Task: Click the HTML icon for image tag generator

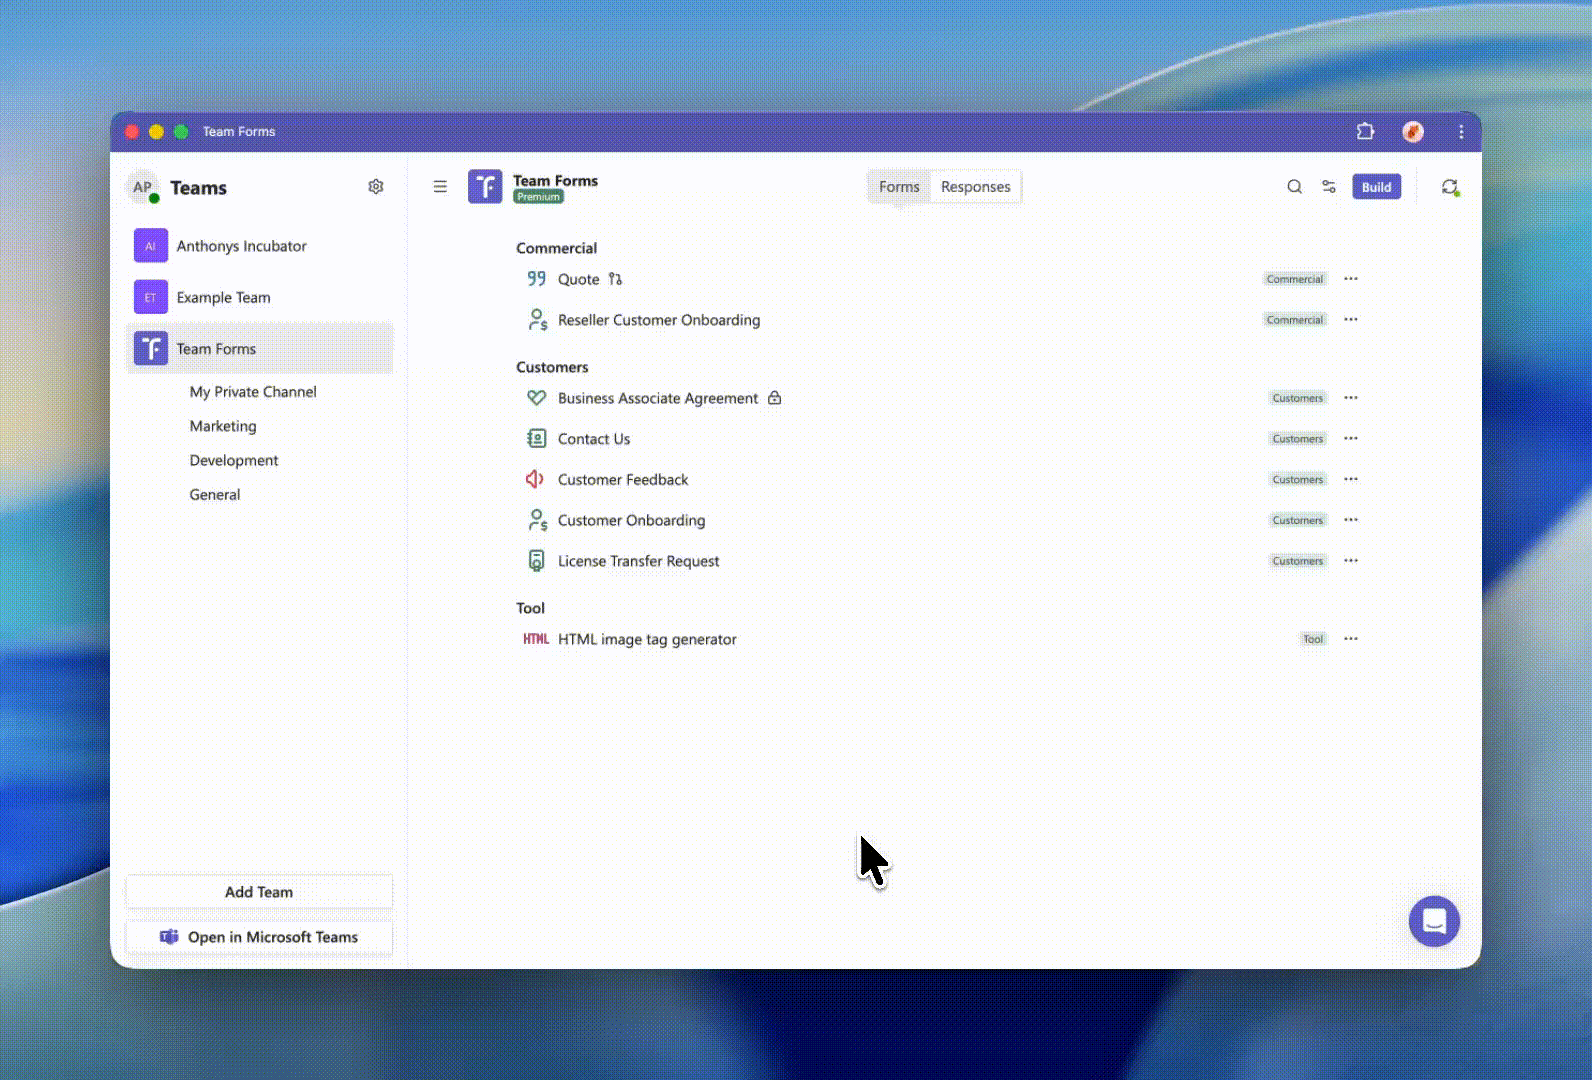Action: 536,639
